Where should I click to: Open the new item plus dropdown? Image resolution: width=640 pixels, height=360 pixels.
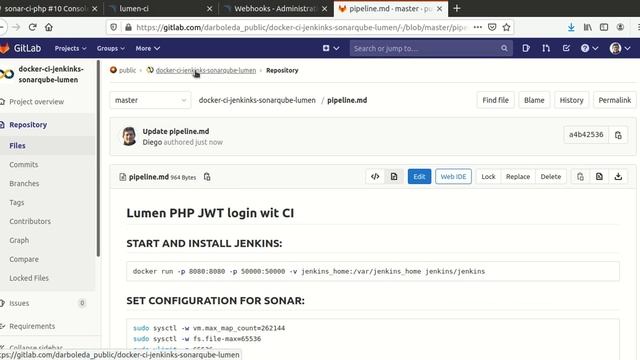331,48
